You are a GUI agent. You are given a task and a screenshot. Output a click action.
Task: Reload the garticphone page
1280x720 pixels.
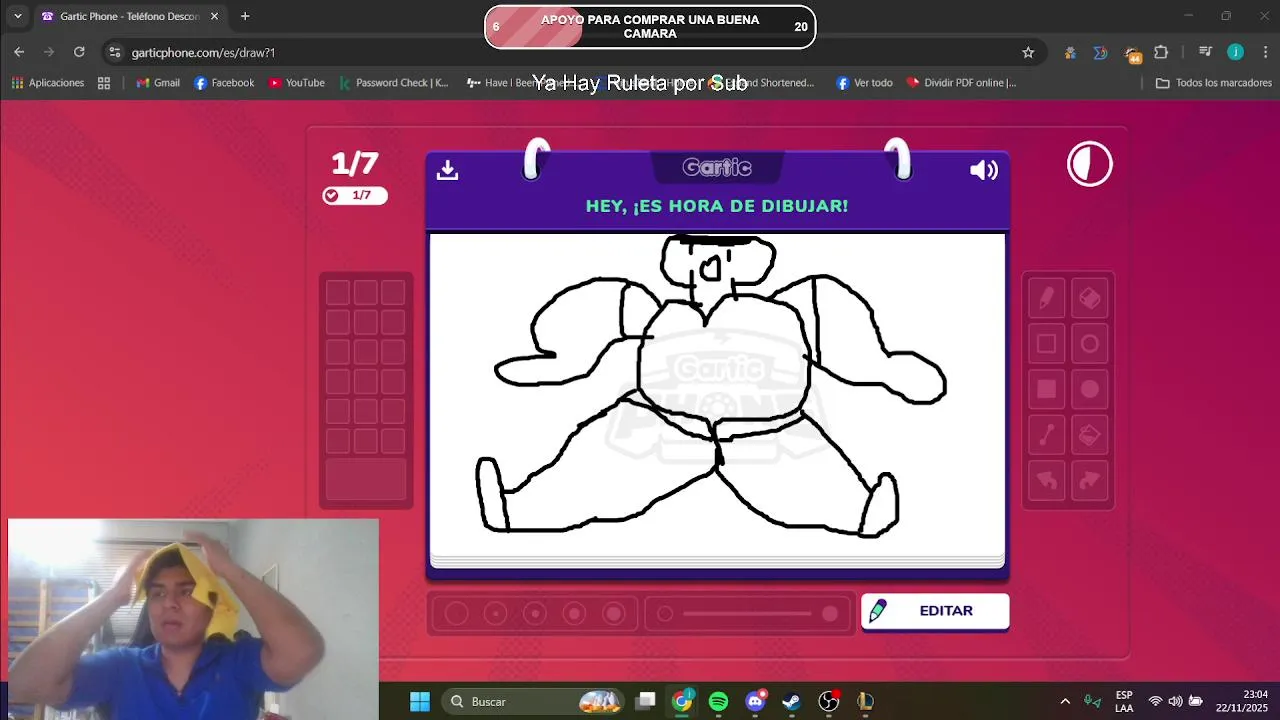click(x=79, y=52)
